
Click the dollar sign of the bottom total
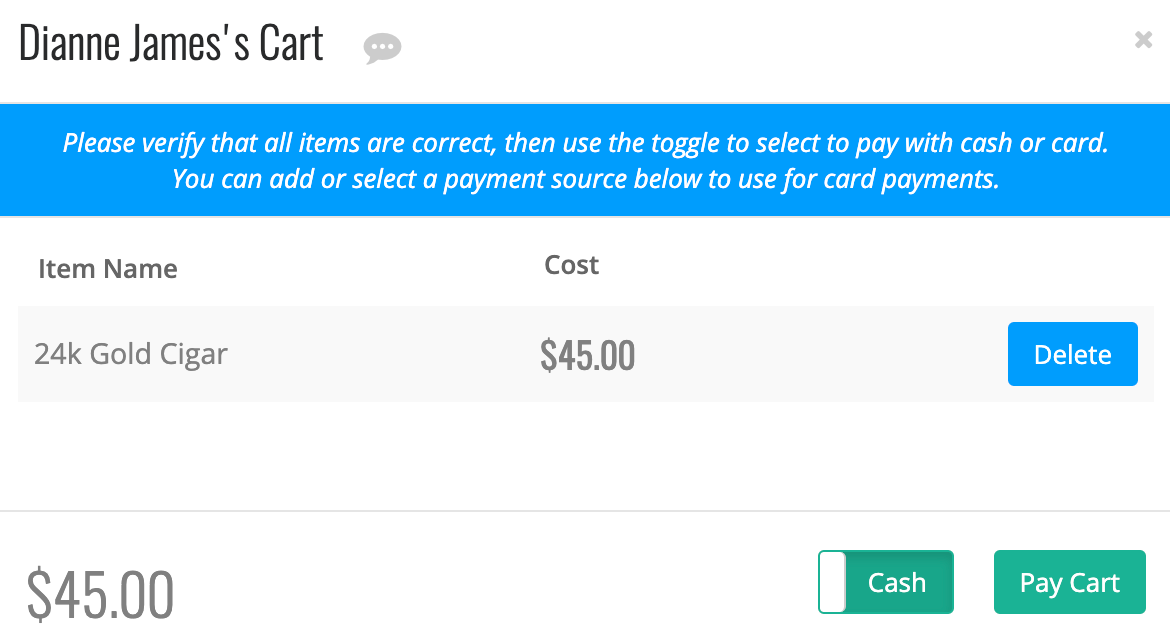40,594
